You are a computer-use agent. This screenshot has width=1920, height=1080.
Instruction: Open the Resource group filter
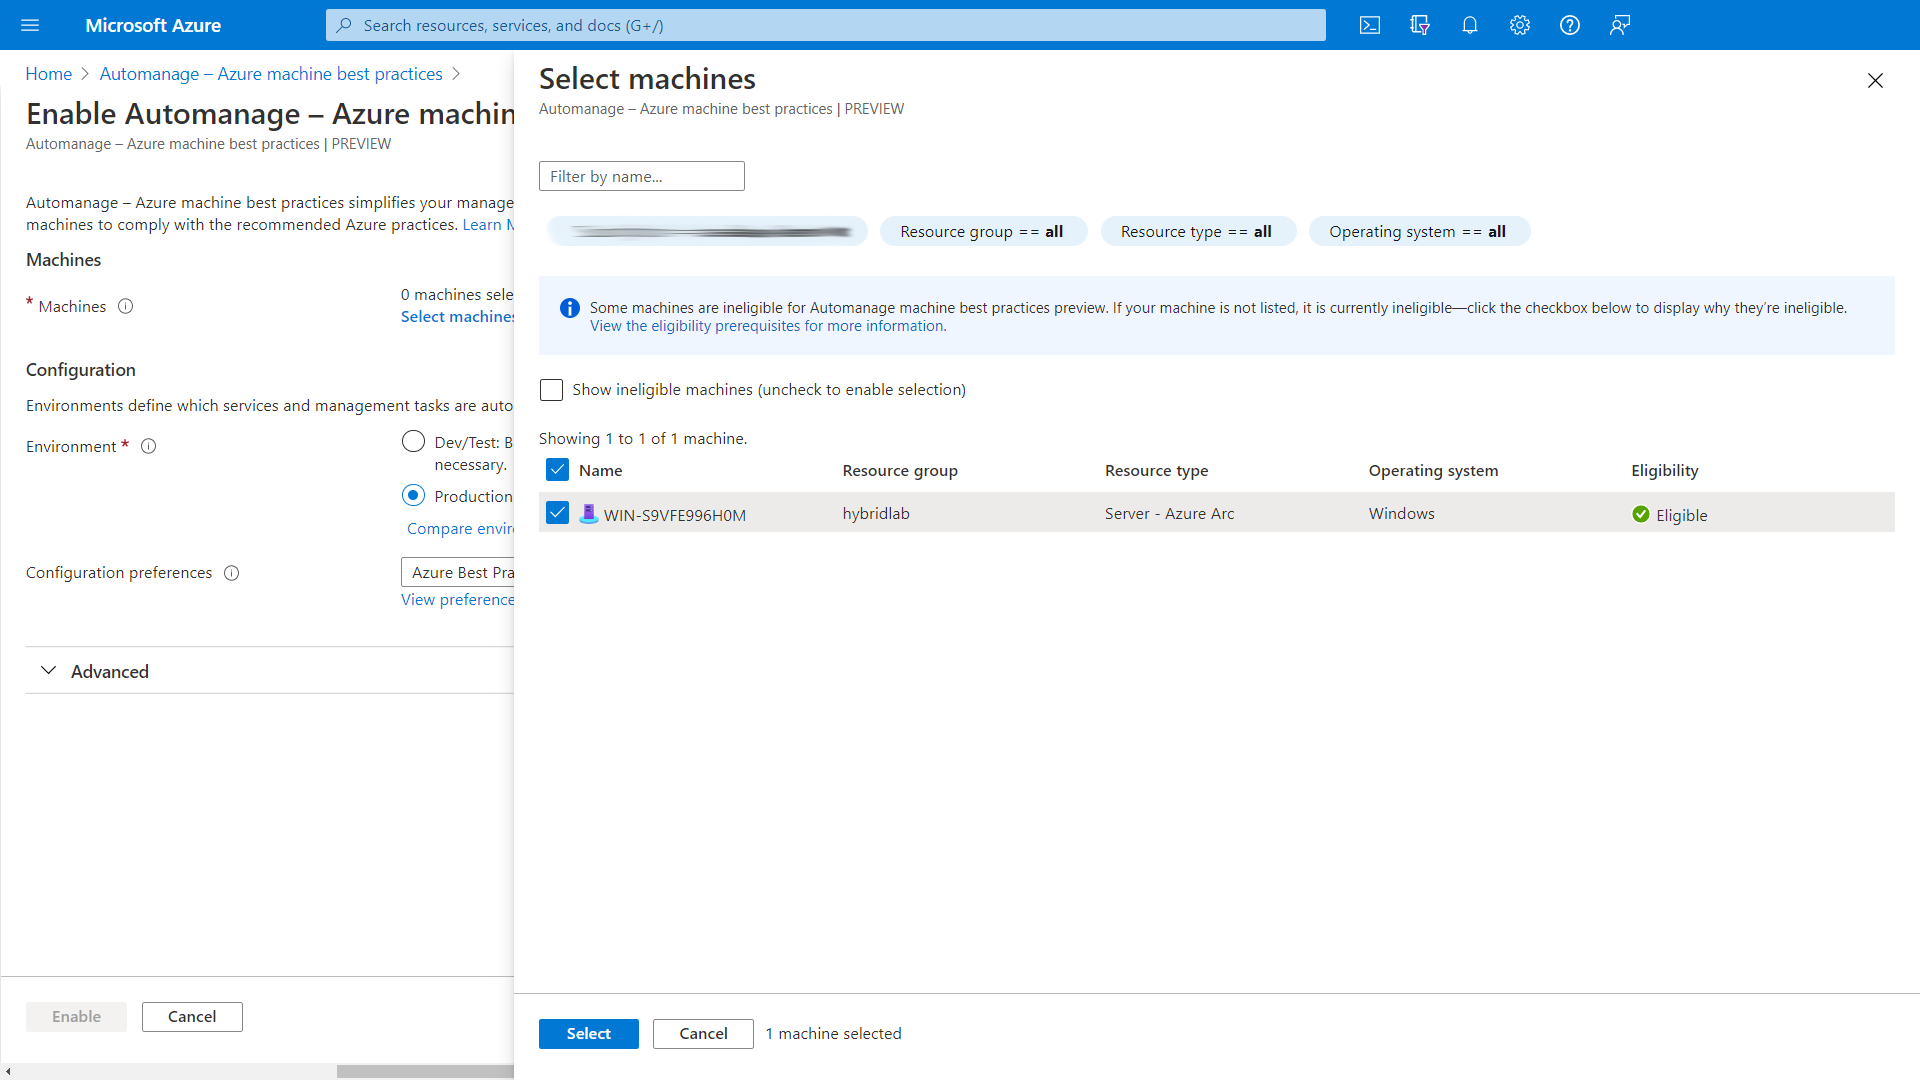[x=982, y=231]
